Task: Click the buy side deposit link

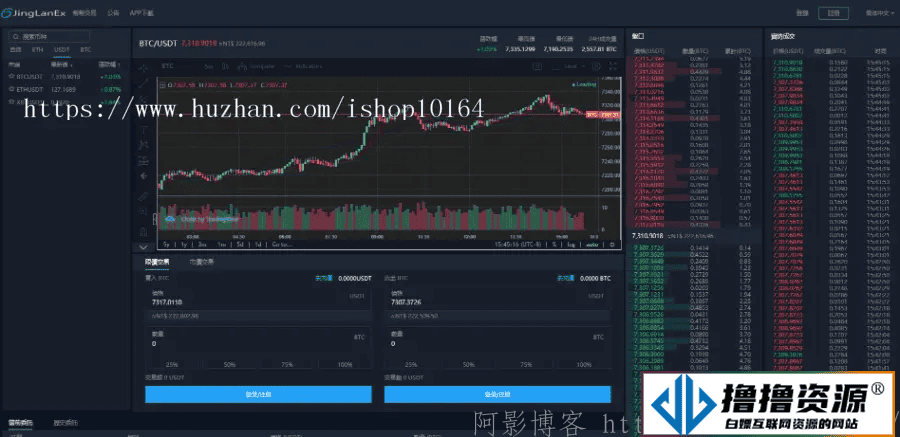Action: point(323,278)
